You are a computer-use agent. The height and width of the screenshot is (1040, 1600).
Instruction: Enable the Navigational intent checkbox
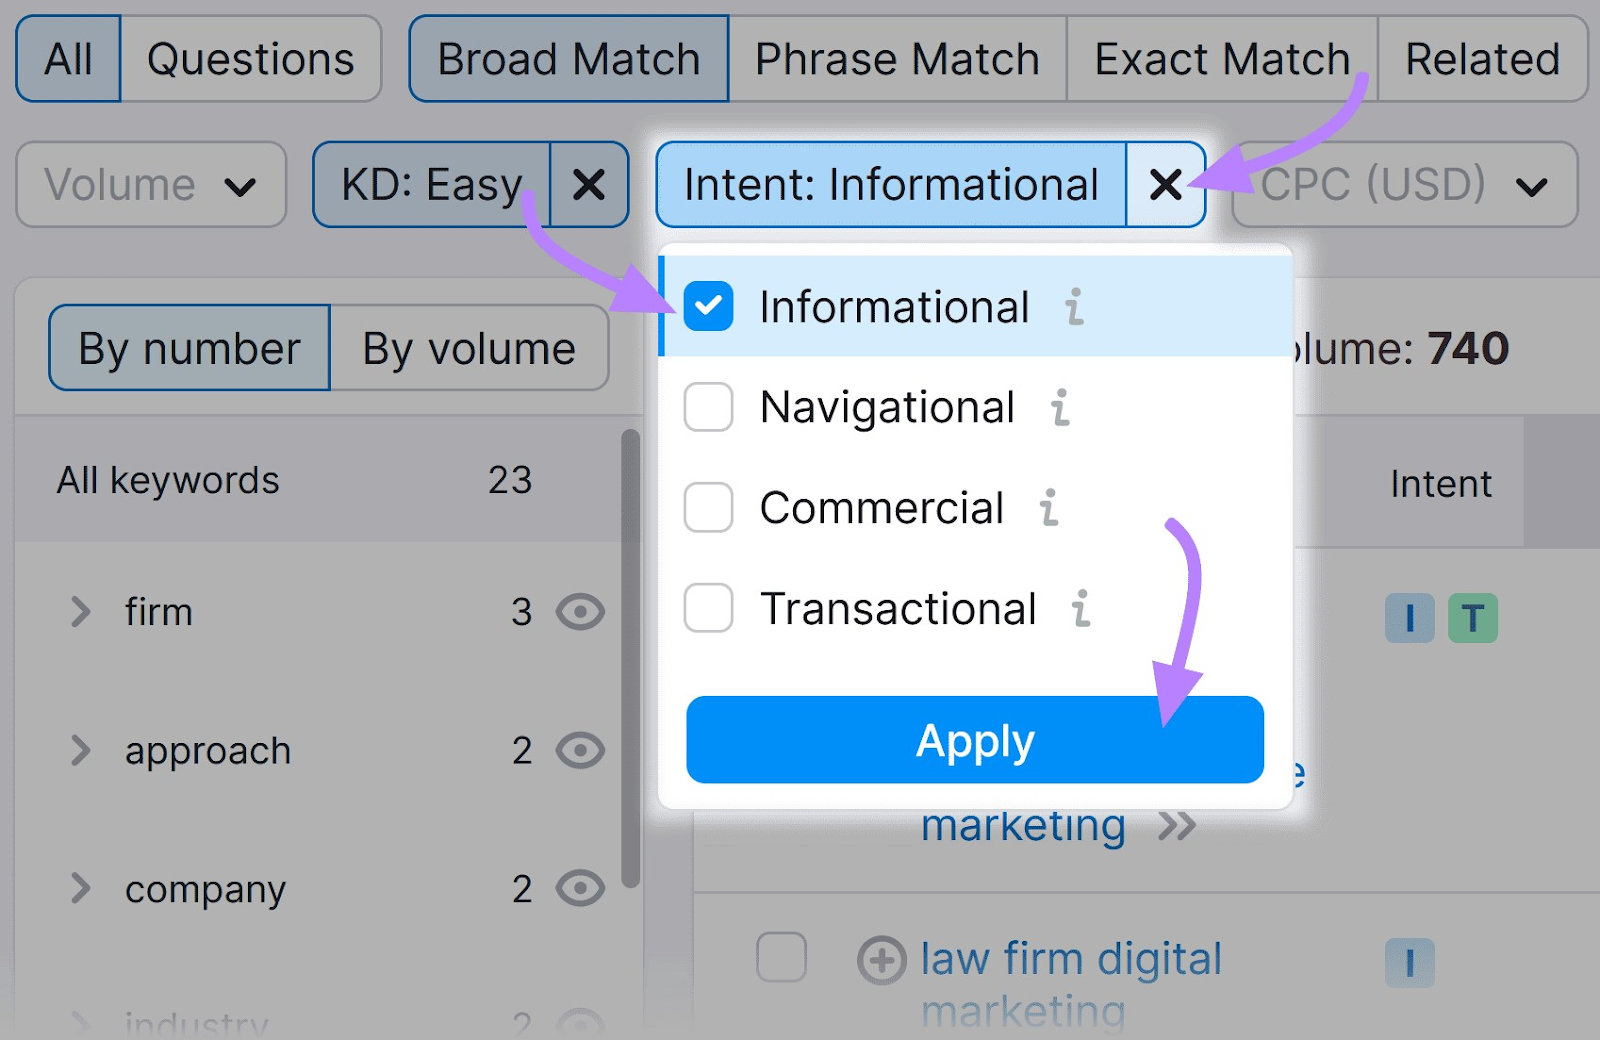click(708, 407)
